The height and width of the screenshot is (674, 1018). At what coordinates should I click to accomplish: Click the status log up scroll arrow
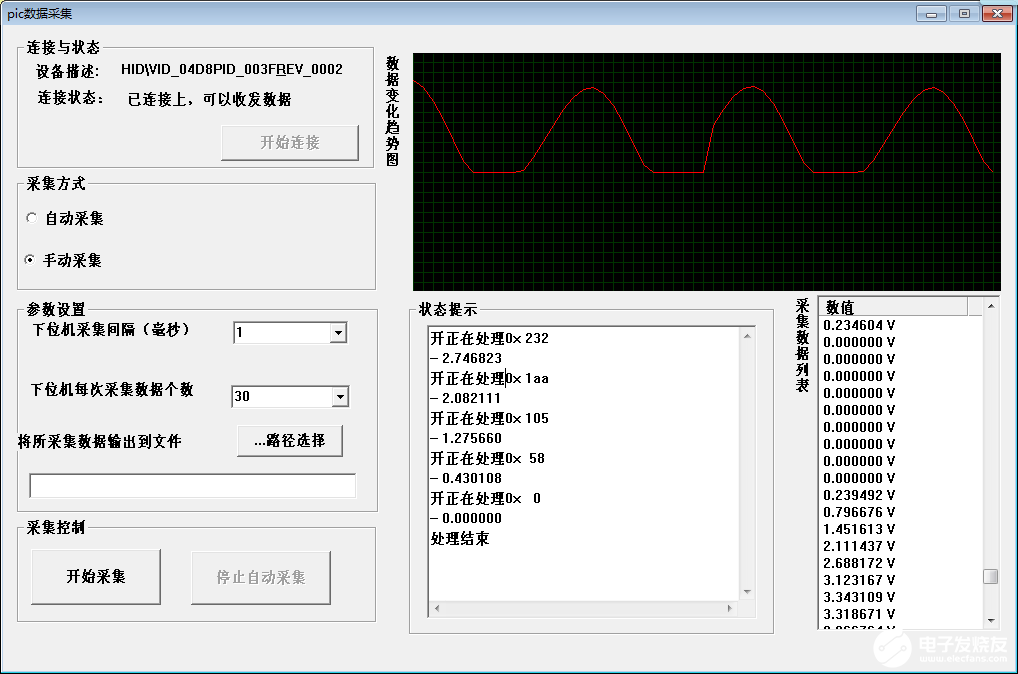747,336
